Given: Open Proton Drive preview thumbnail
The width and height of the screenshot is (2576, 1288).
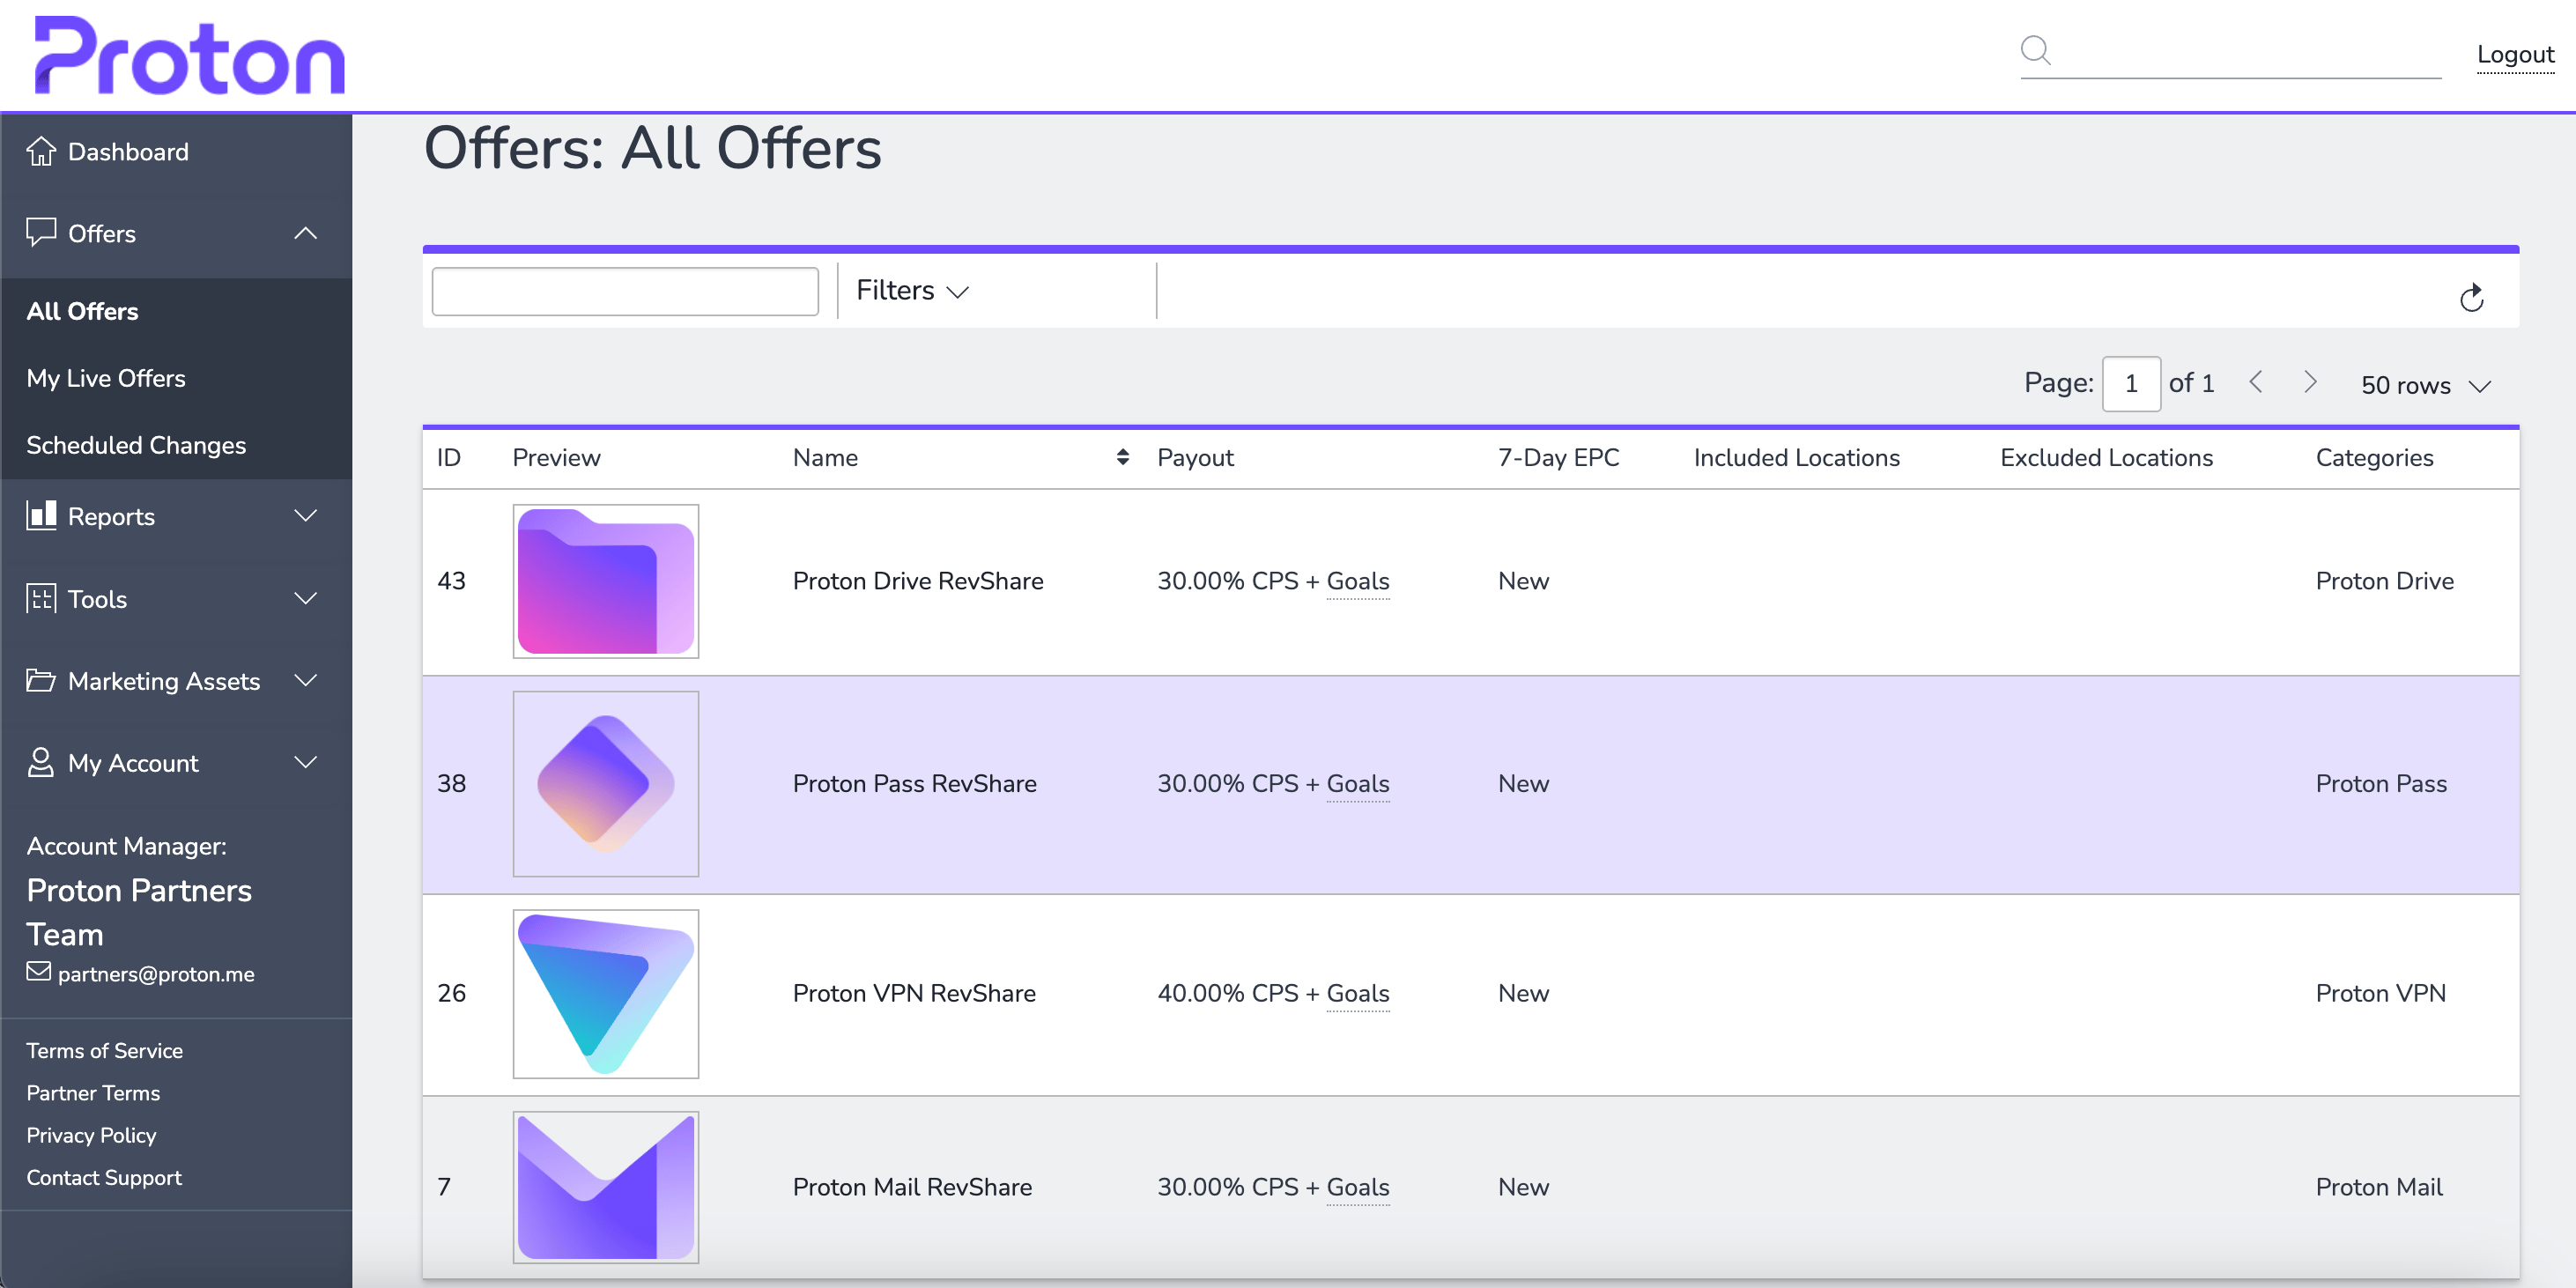Looking at the screenshot, I should pos(605,581).
